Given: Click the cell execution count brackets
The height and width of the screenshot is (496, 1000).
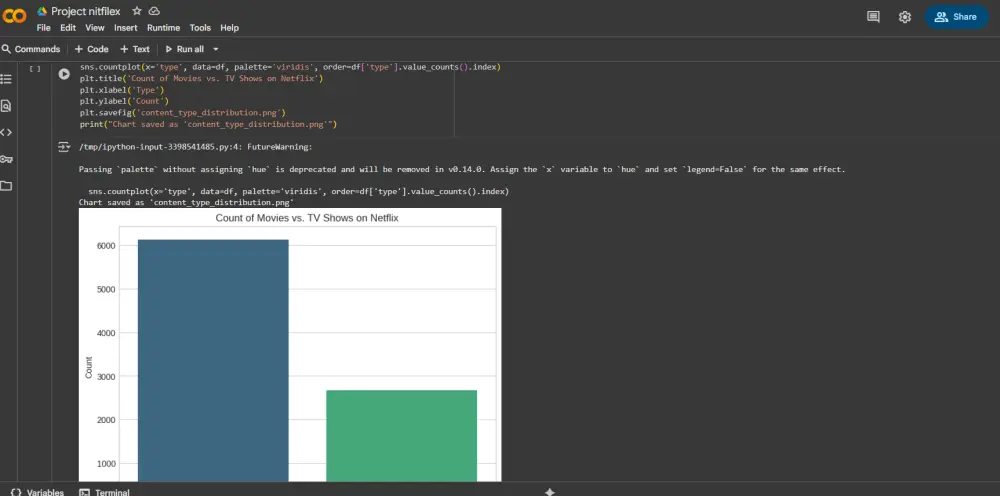Looking at the screenshot, I should click(35, 69).
